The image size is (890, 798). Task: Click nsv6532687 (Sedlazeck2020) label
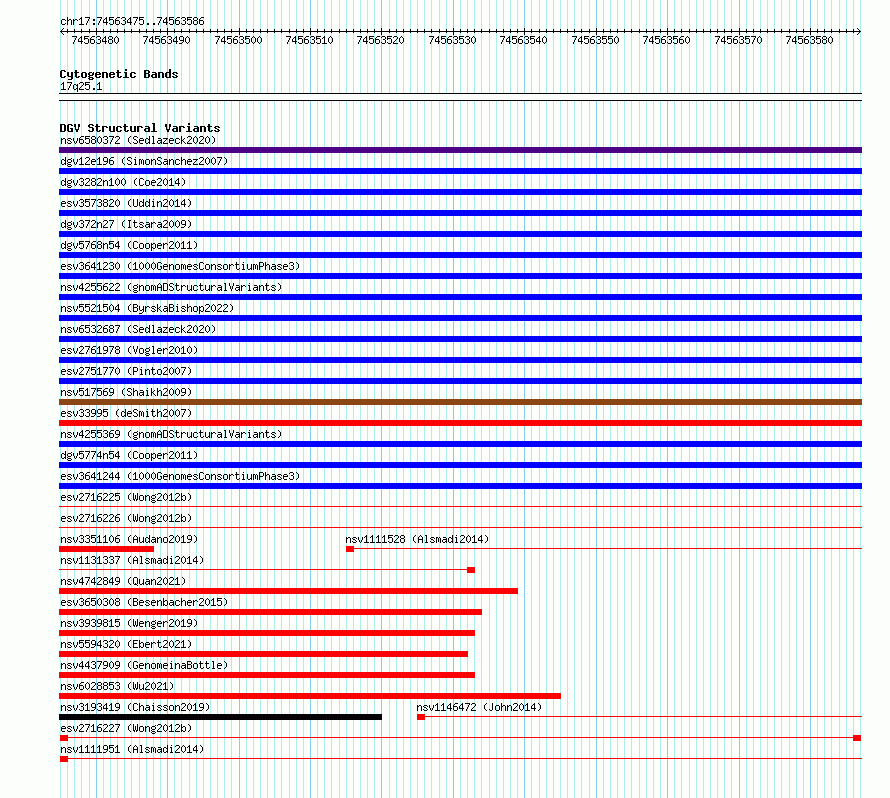click(x=138, y=329)
